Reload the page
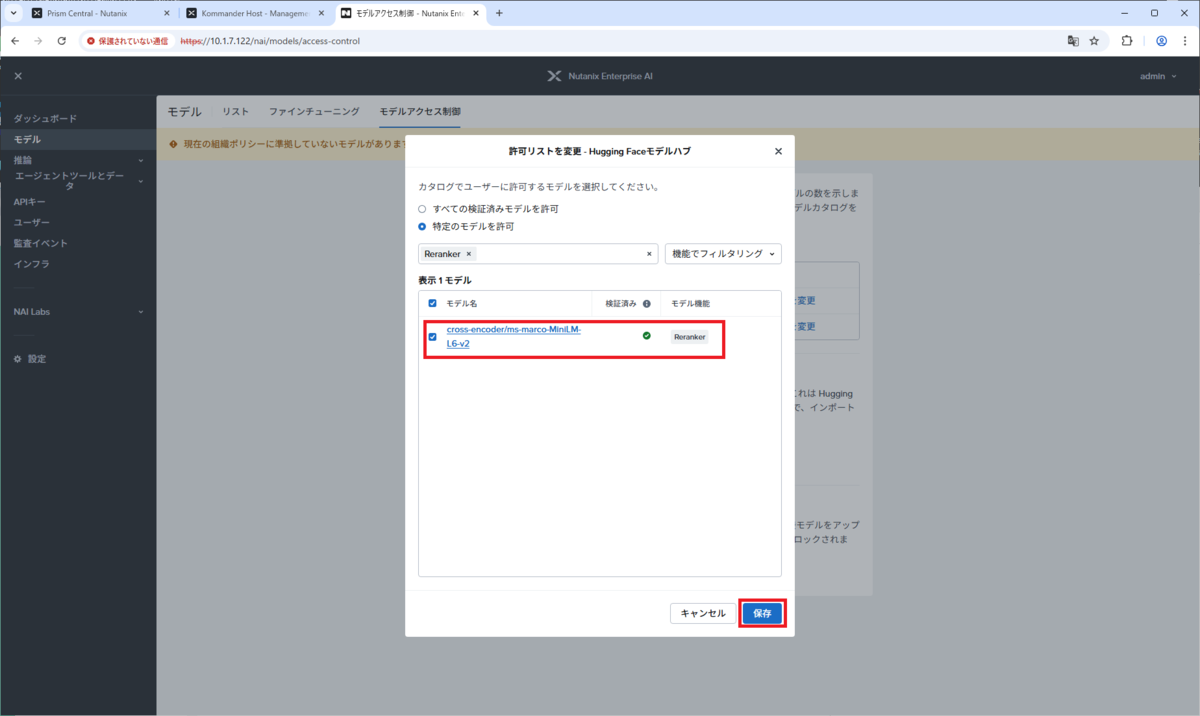 61,41
